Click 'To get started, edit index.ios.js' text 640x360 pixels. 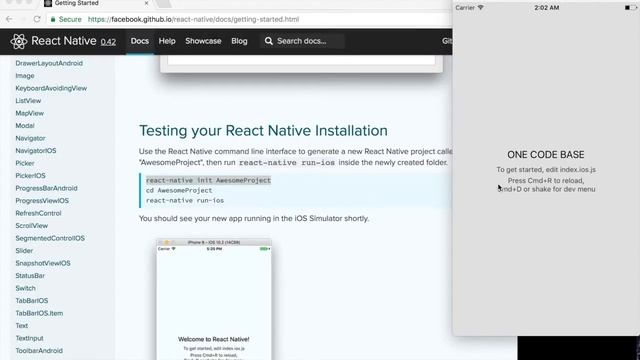tap(546, 169)
